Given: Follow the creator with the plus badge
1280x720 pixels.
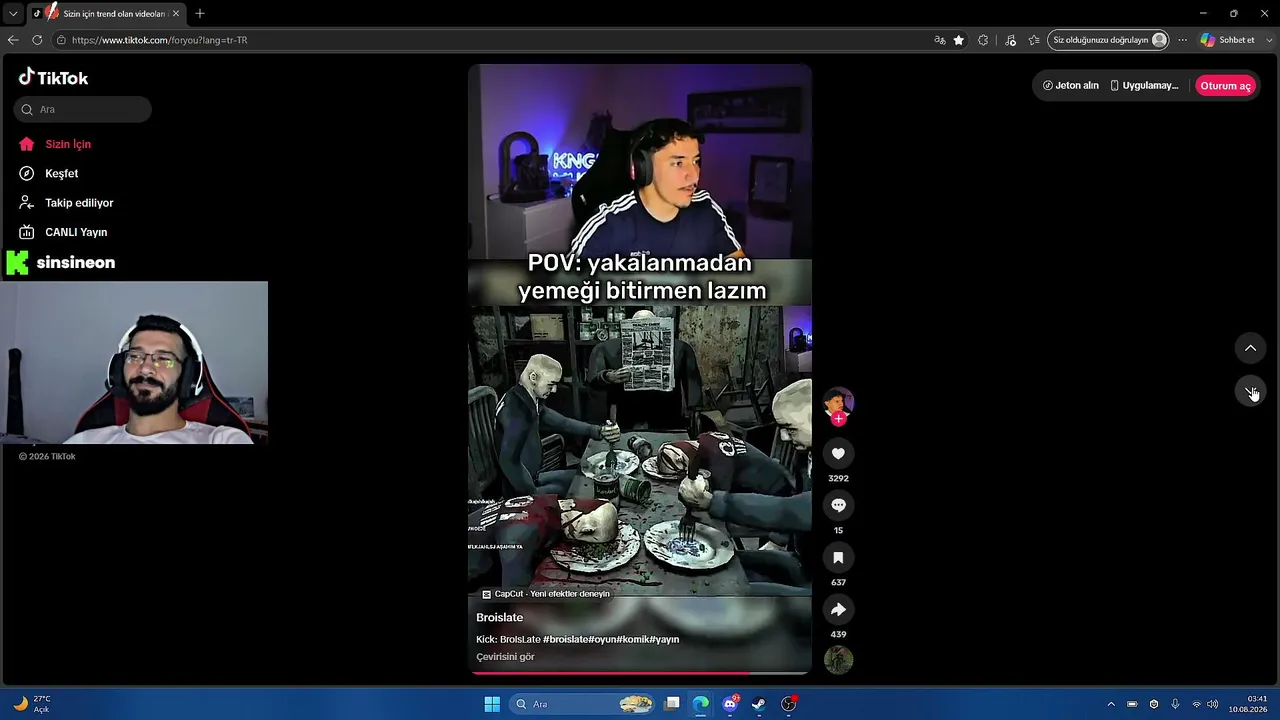Looking at the screenshot, I should pos(838,419).
